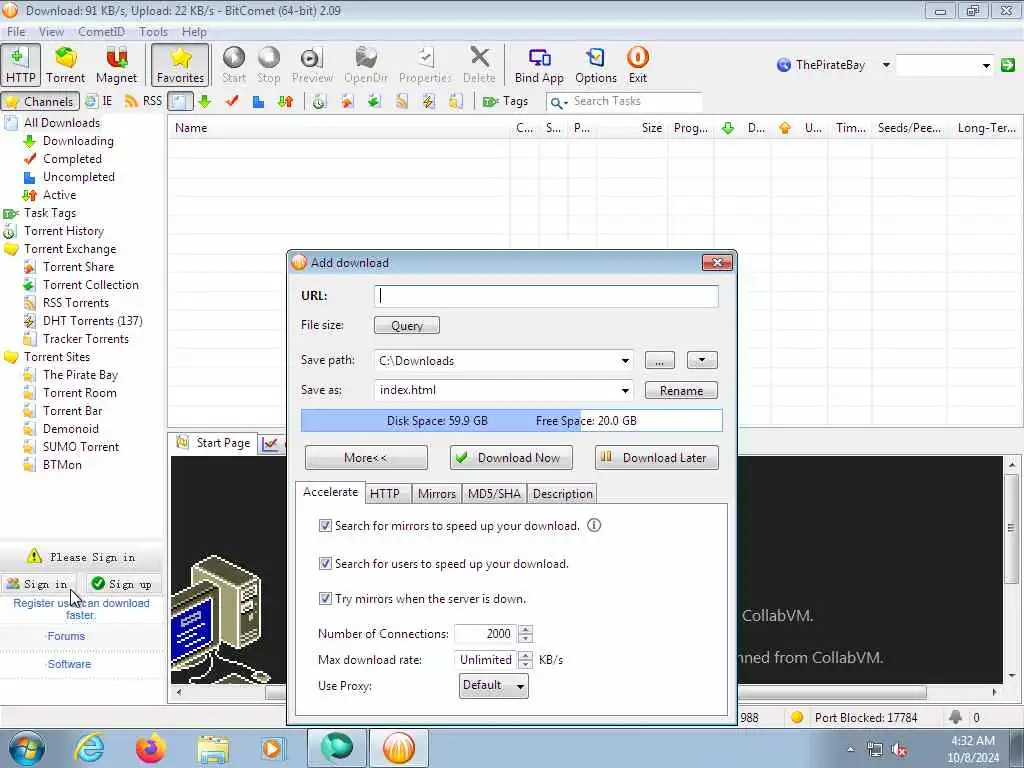Click the Sign in button in sidebar
This screenshot has height=768, width=1024.
[38, 584]
